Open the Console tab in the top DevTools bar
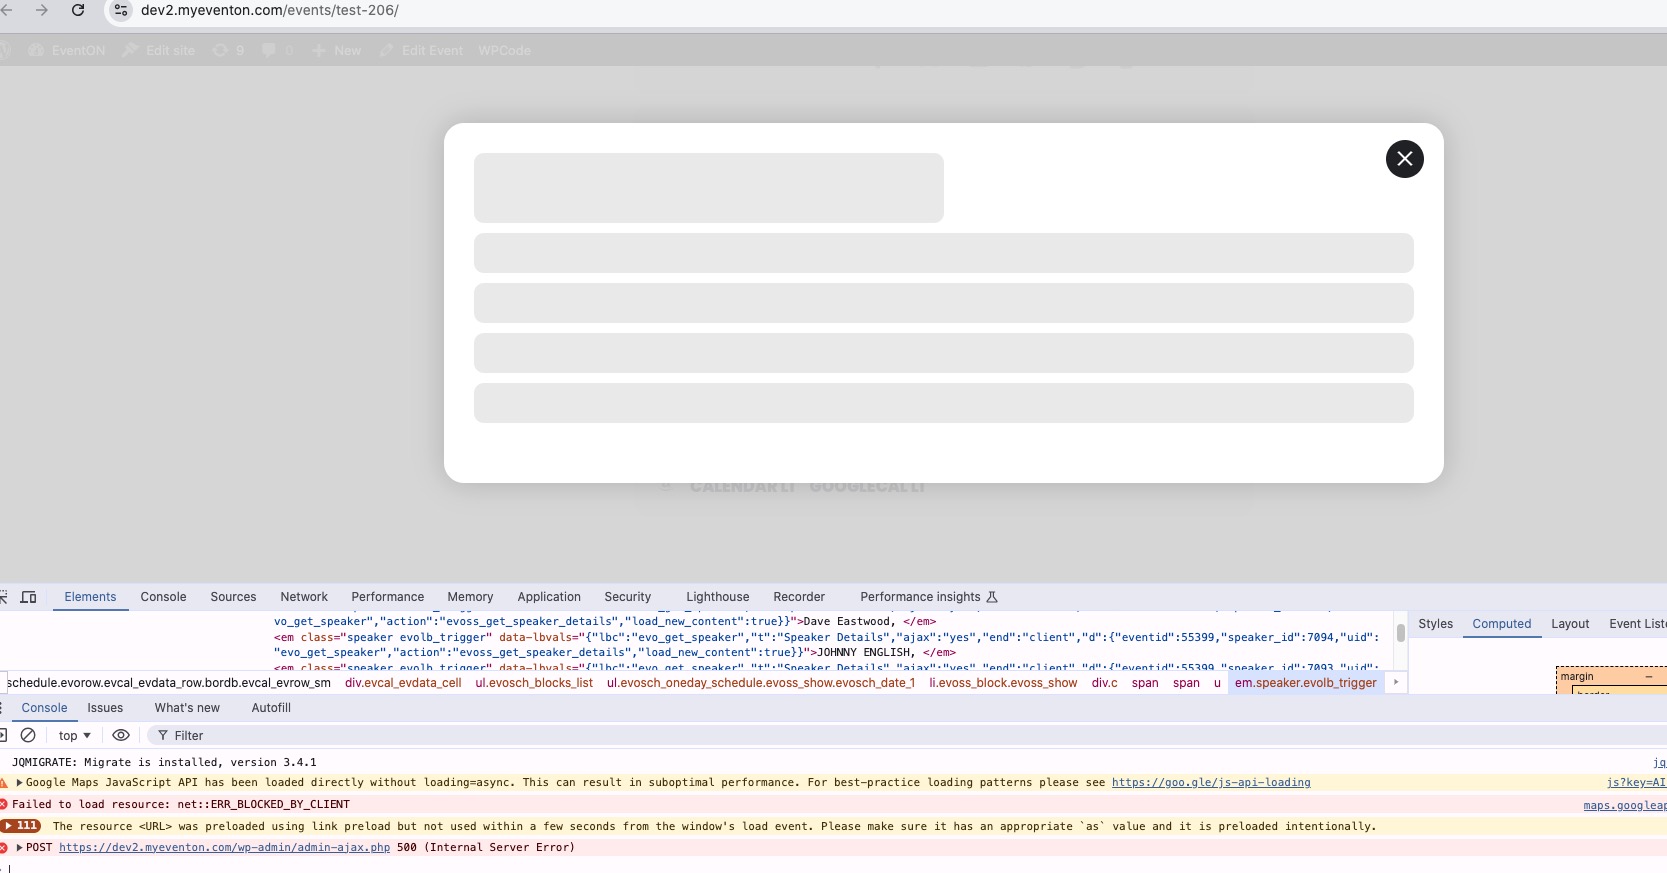Image resolution: width=1667 pixels, height=873 pixels. pyautogui.click(x=163, y=597)
